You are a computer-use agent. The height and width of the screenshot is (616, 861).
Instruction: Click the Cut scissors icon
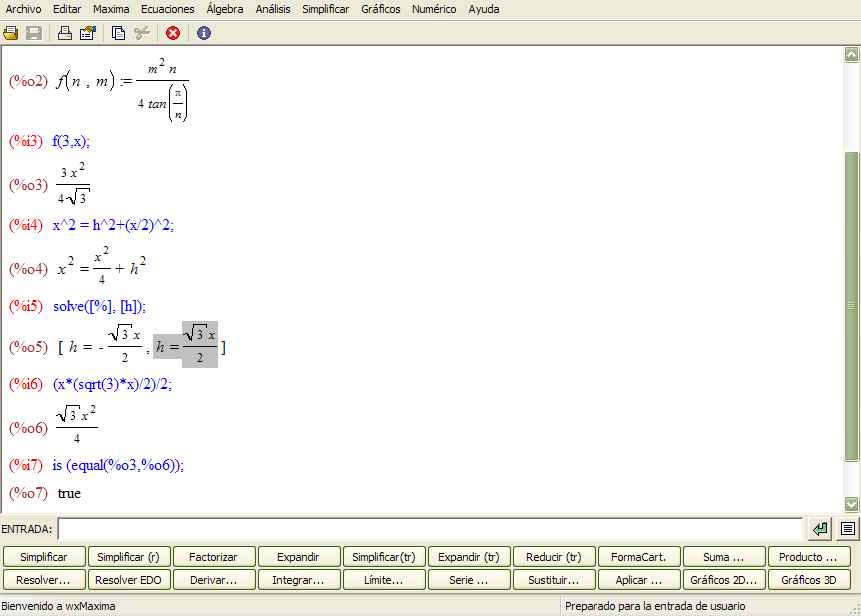pos(141,33)
